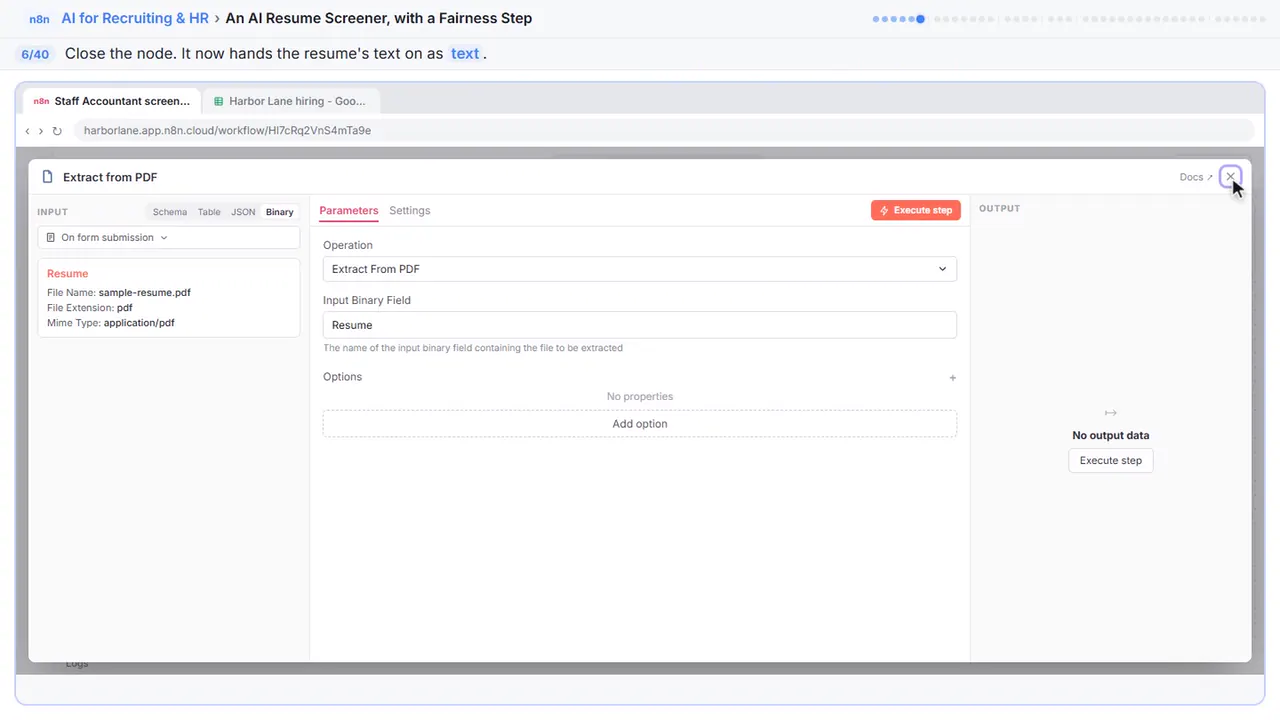The height and width of the screenshot is (720, 1280).
Task: Close the Extract from PDF node panel
Action: [x=1231, y=177]
